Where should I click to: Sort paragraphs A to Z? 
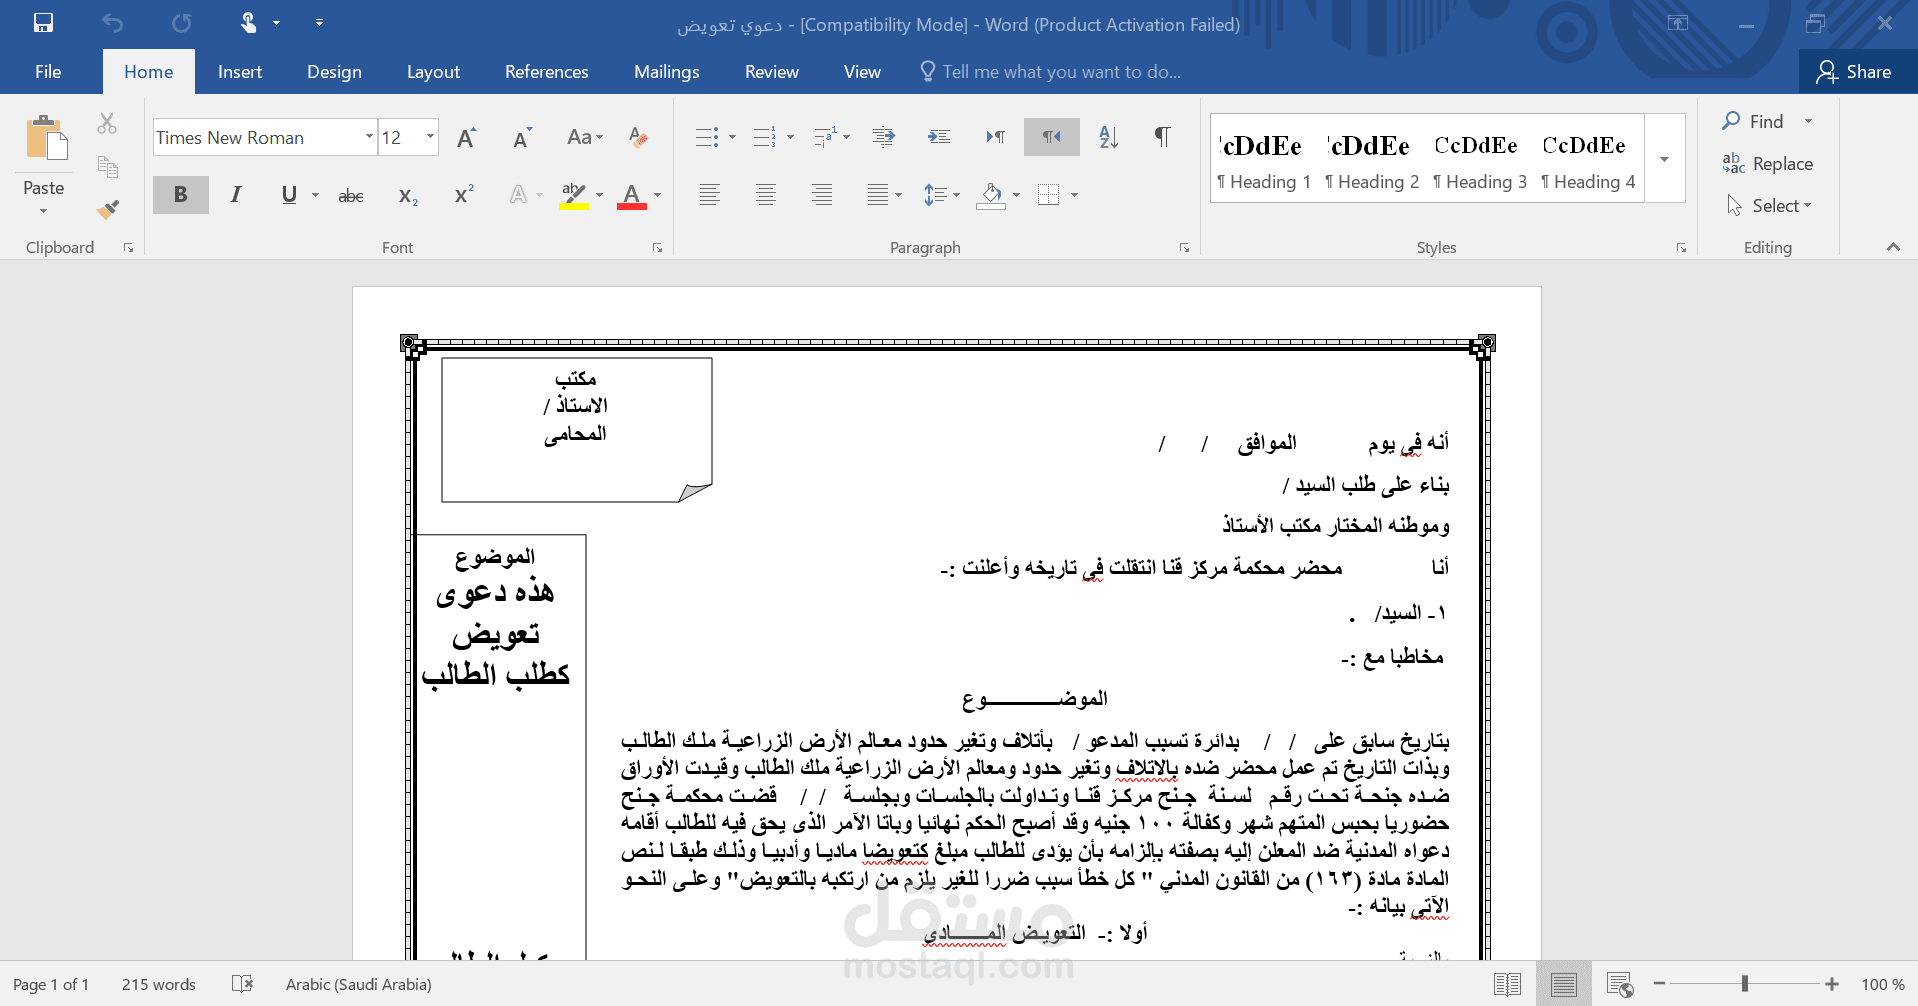(x=1108, y=137)
